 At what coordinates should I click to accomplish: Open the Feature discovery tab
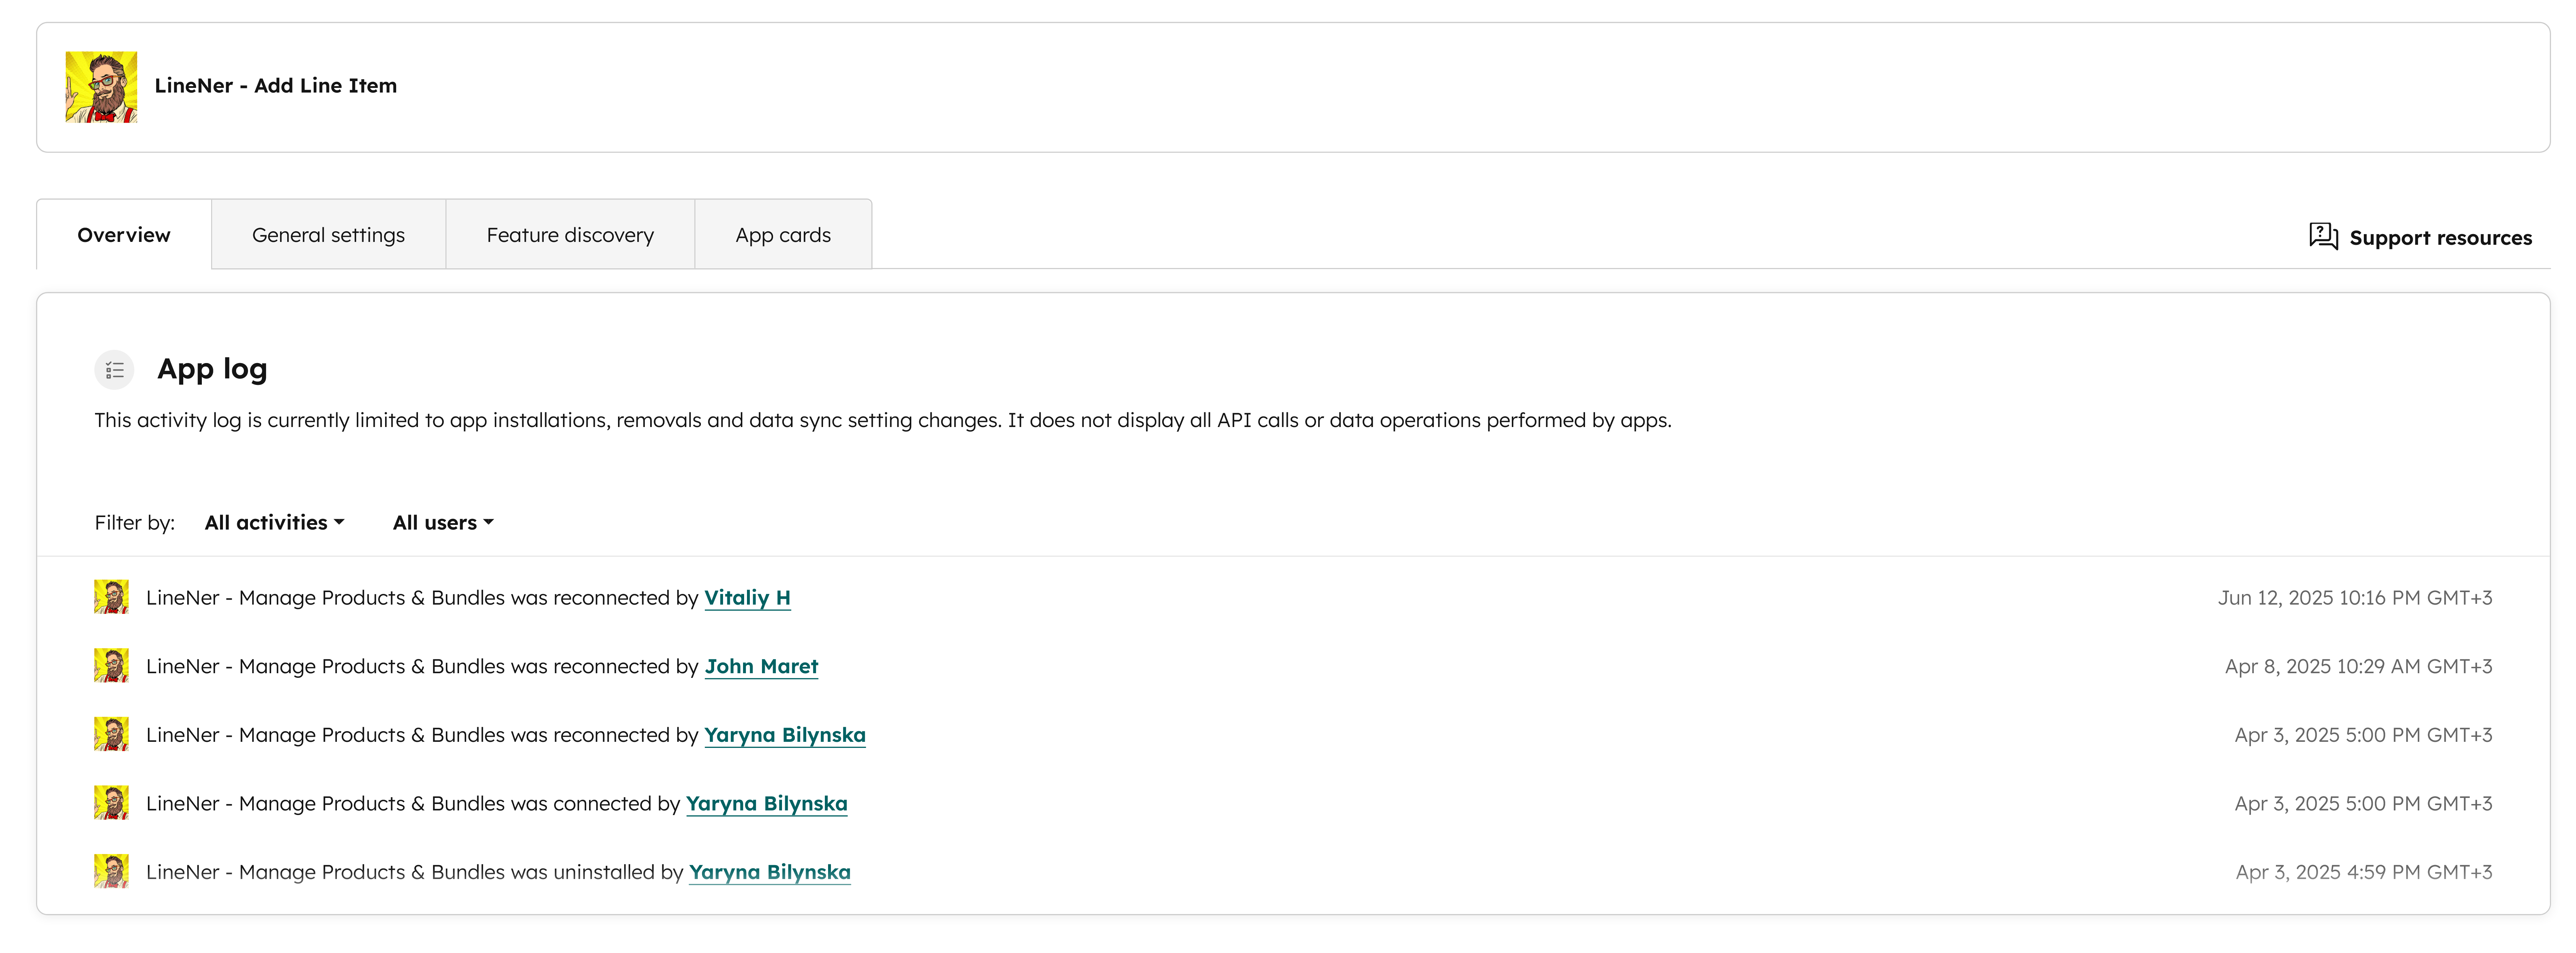click(x=570, y=235)
